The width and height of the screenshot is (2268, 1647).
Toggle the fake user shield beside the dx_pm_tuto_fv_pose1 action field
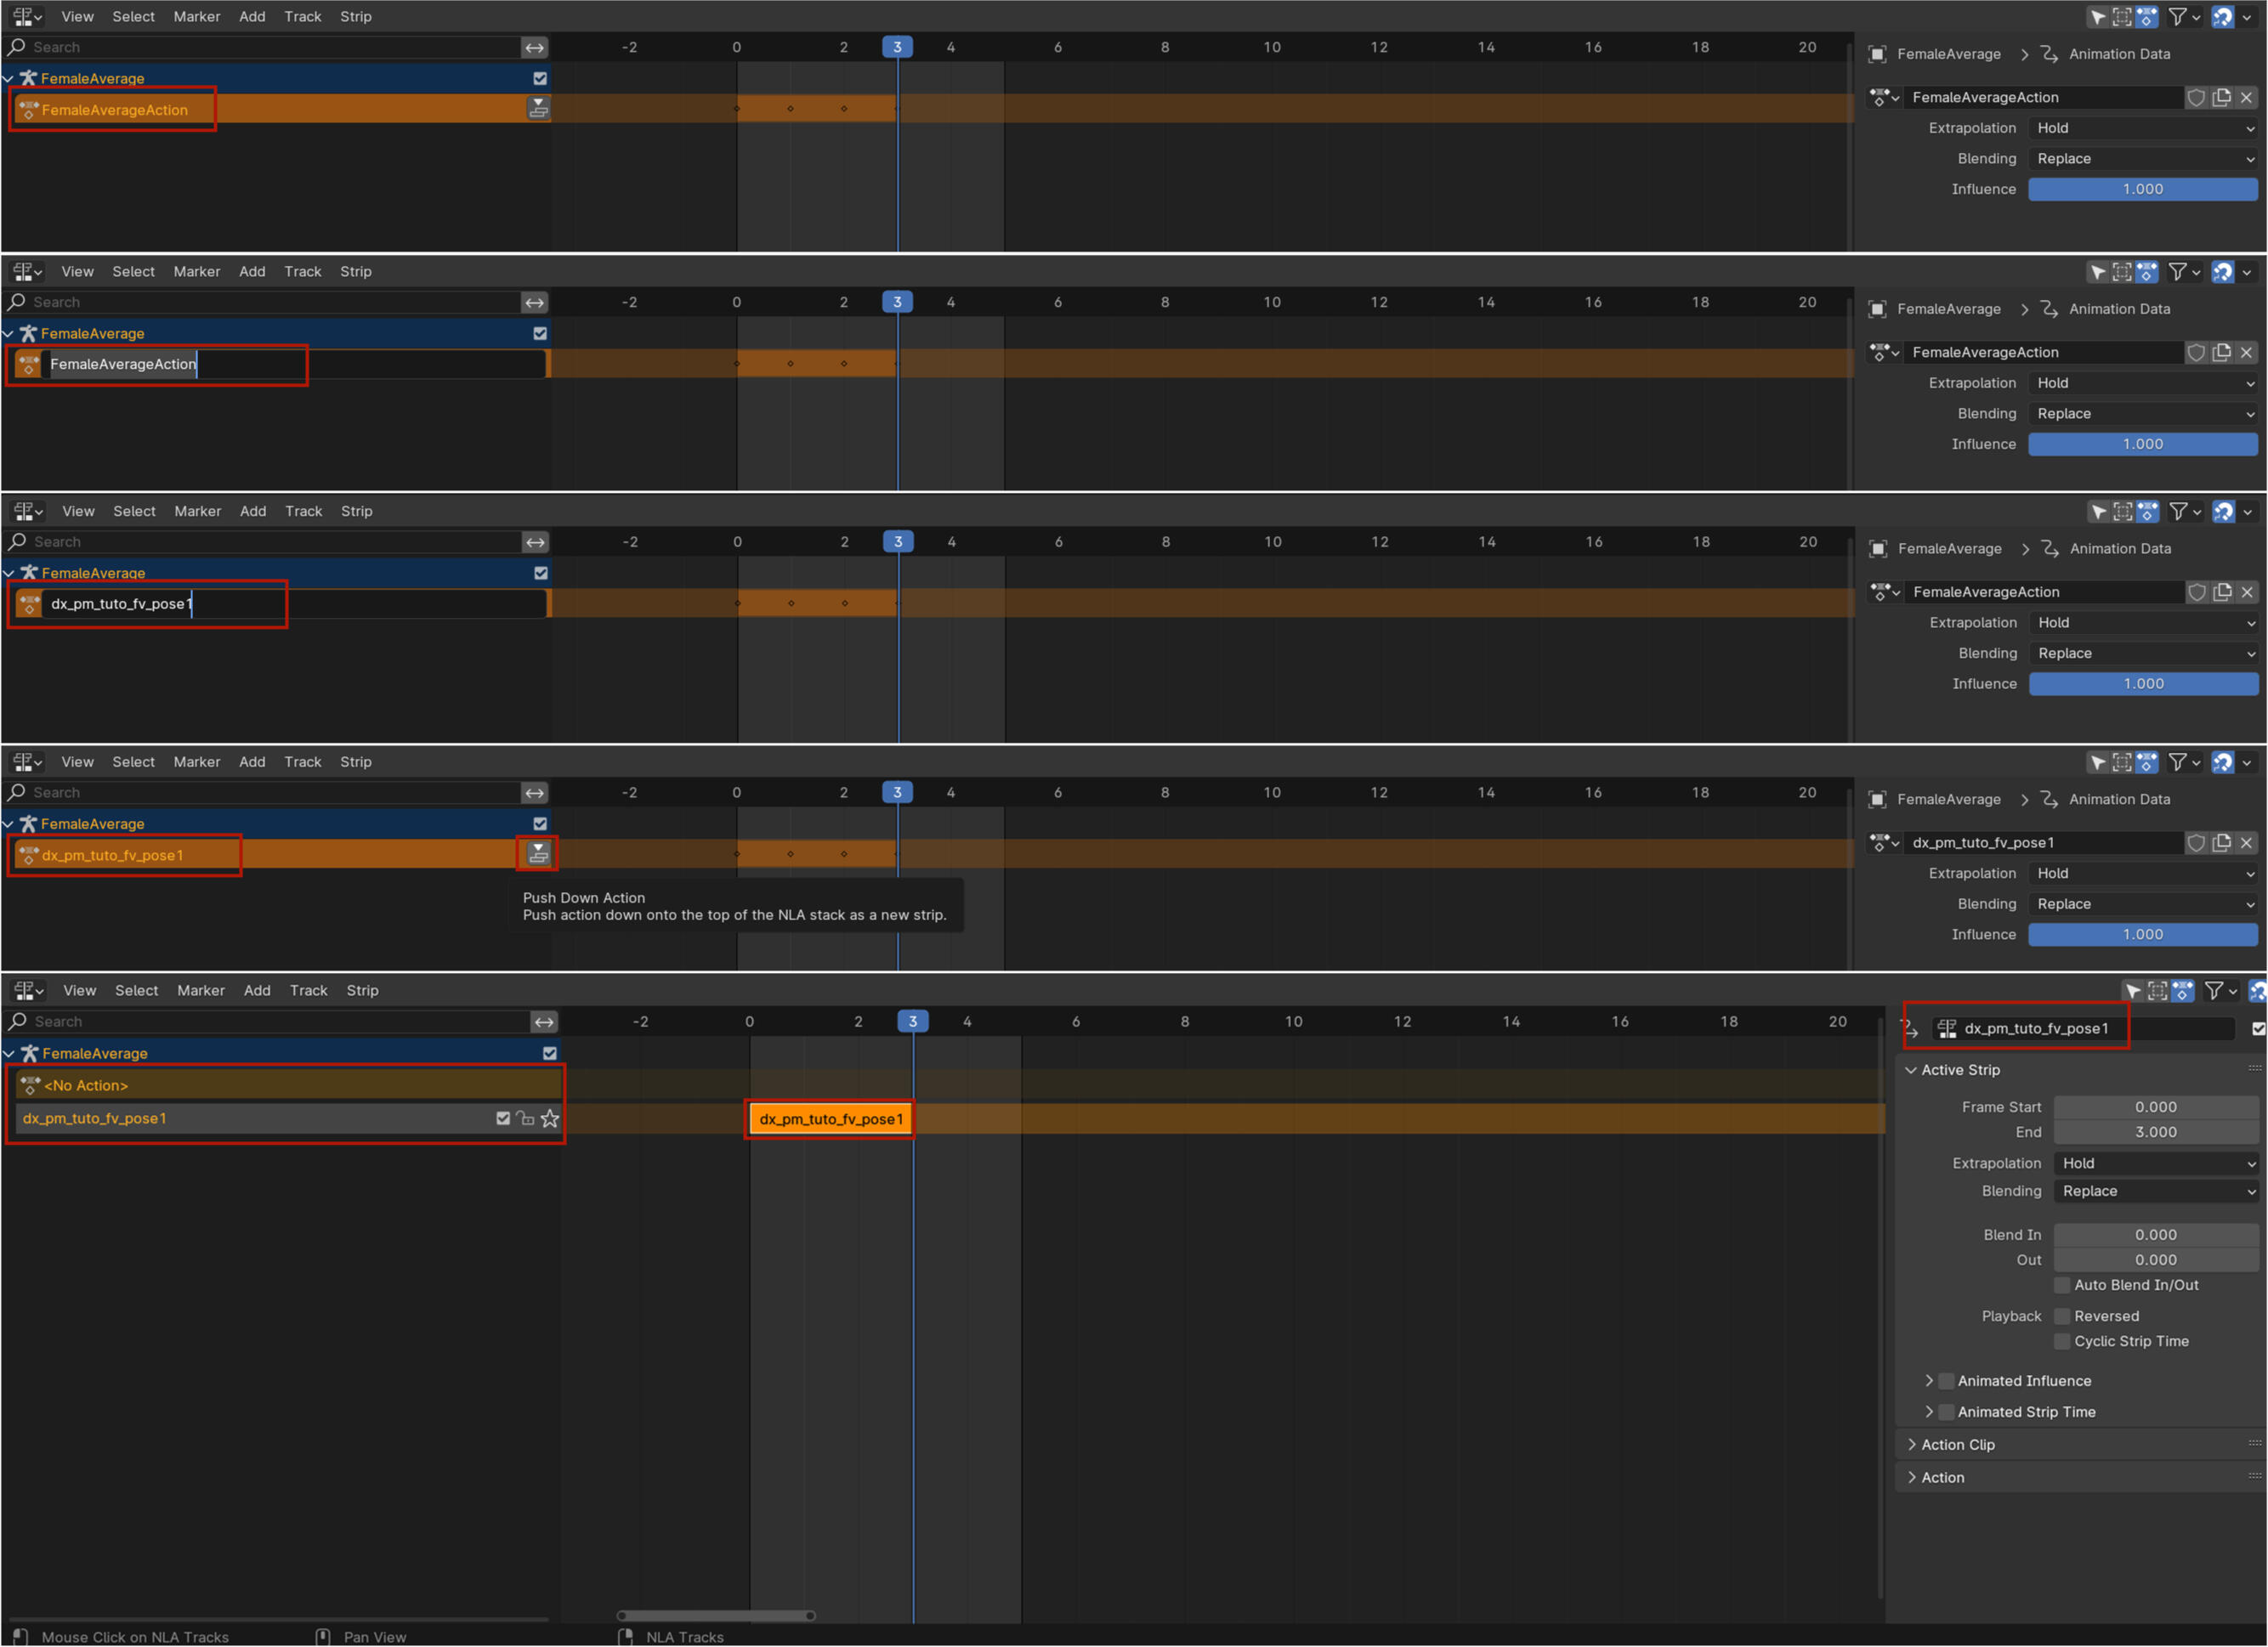(x=2196, y=843)
